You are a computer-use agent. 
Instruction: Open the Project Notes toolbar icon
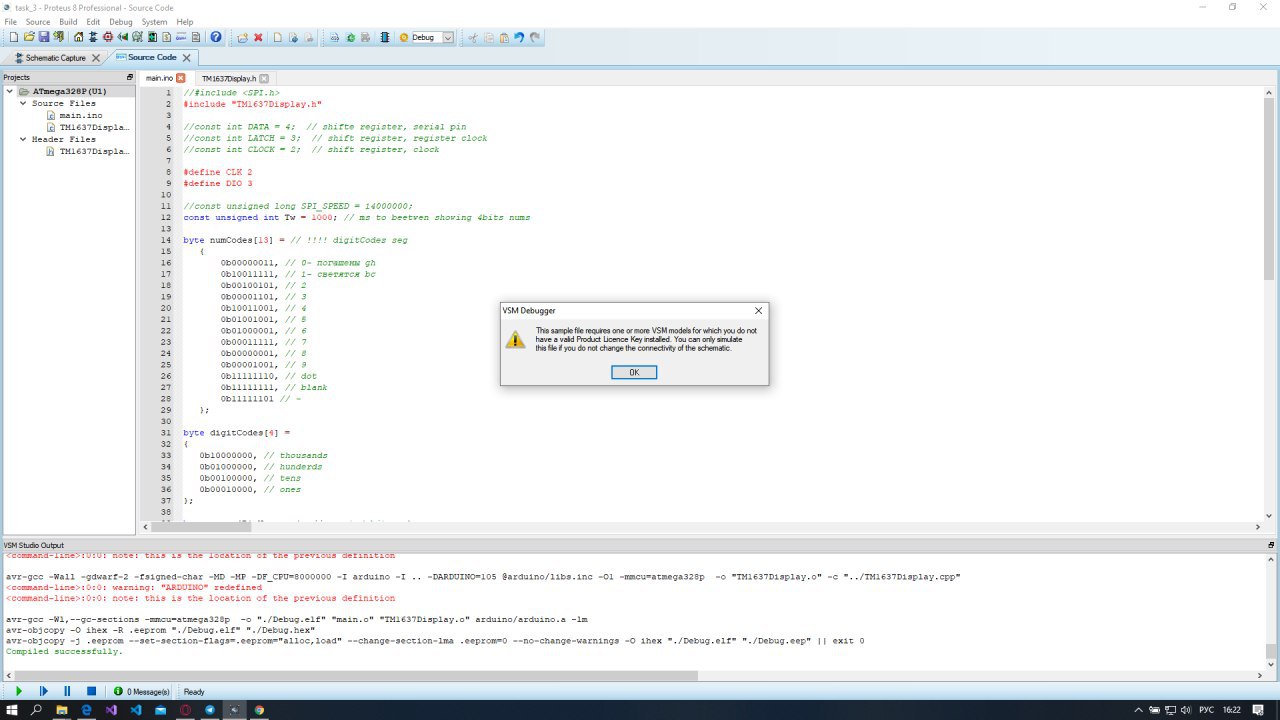[196, 37]
